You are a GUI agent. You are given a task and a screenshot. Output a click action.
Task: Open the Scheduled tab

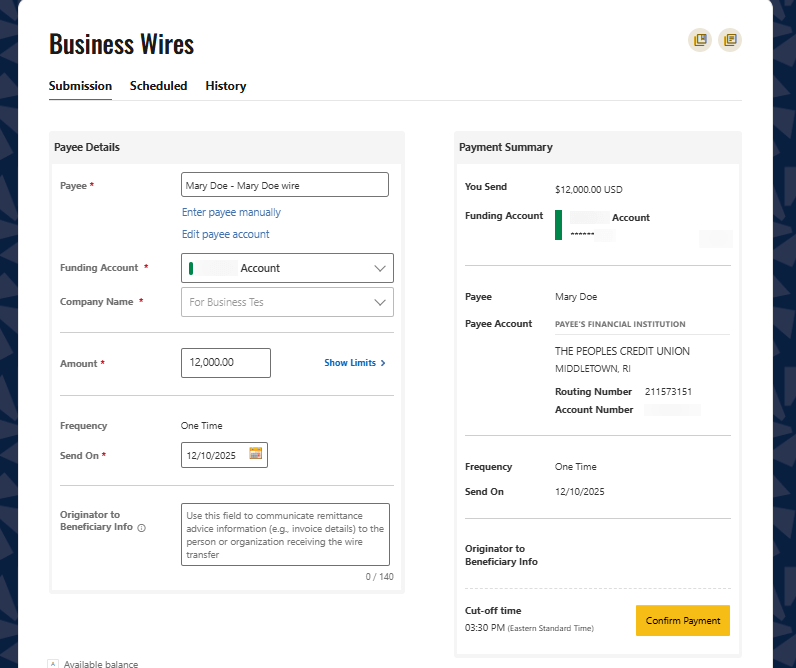click(158, 86)
